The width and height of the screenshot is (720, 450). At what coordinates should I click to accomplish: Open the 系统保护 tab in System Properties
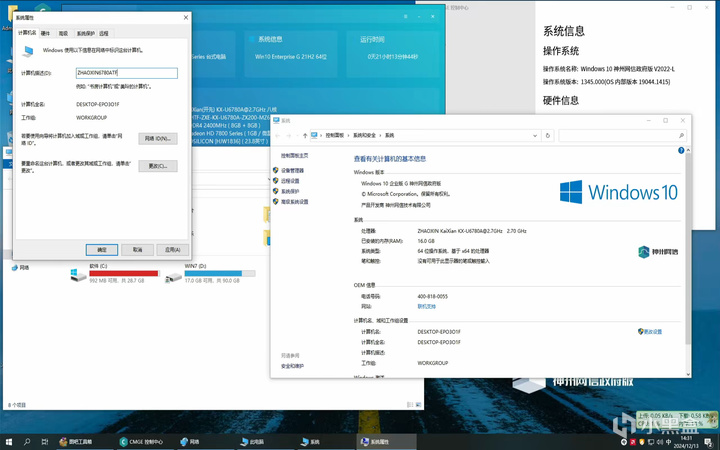tap(85, 33)
